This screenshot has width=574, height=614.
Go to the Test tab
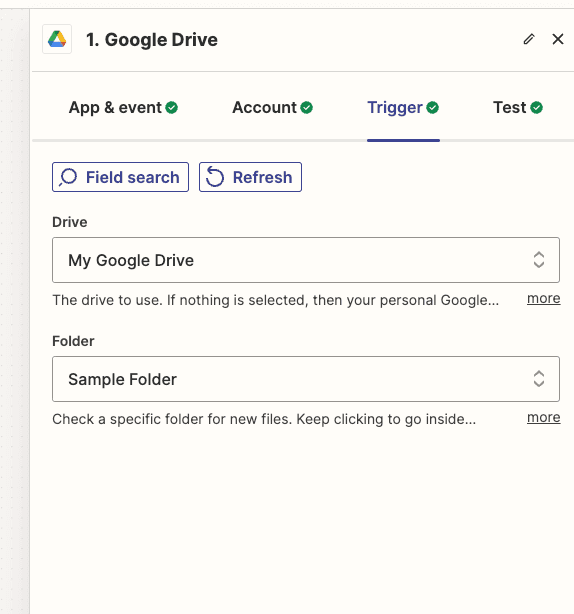click(x=518, y=108)
